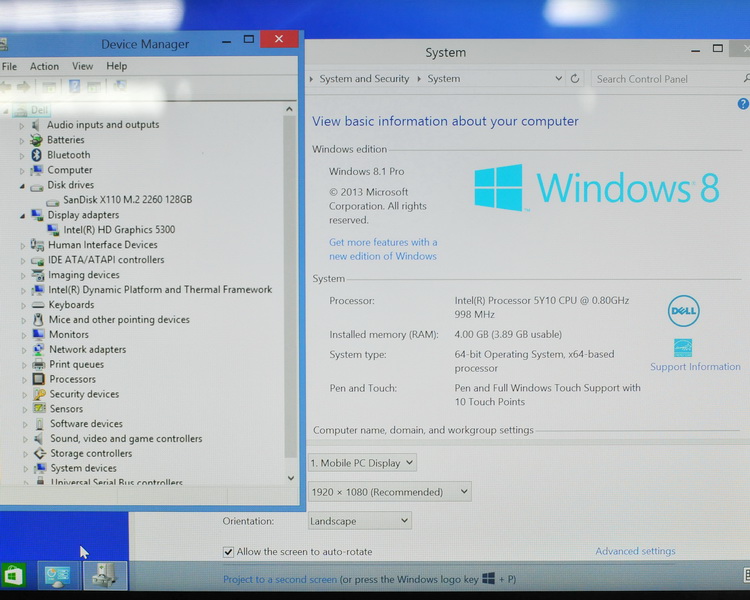Expand the Network adapters node arrow

(23, 350)
